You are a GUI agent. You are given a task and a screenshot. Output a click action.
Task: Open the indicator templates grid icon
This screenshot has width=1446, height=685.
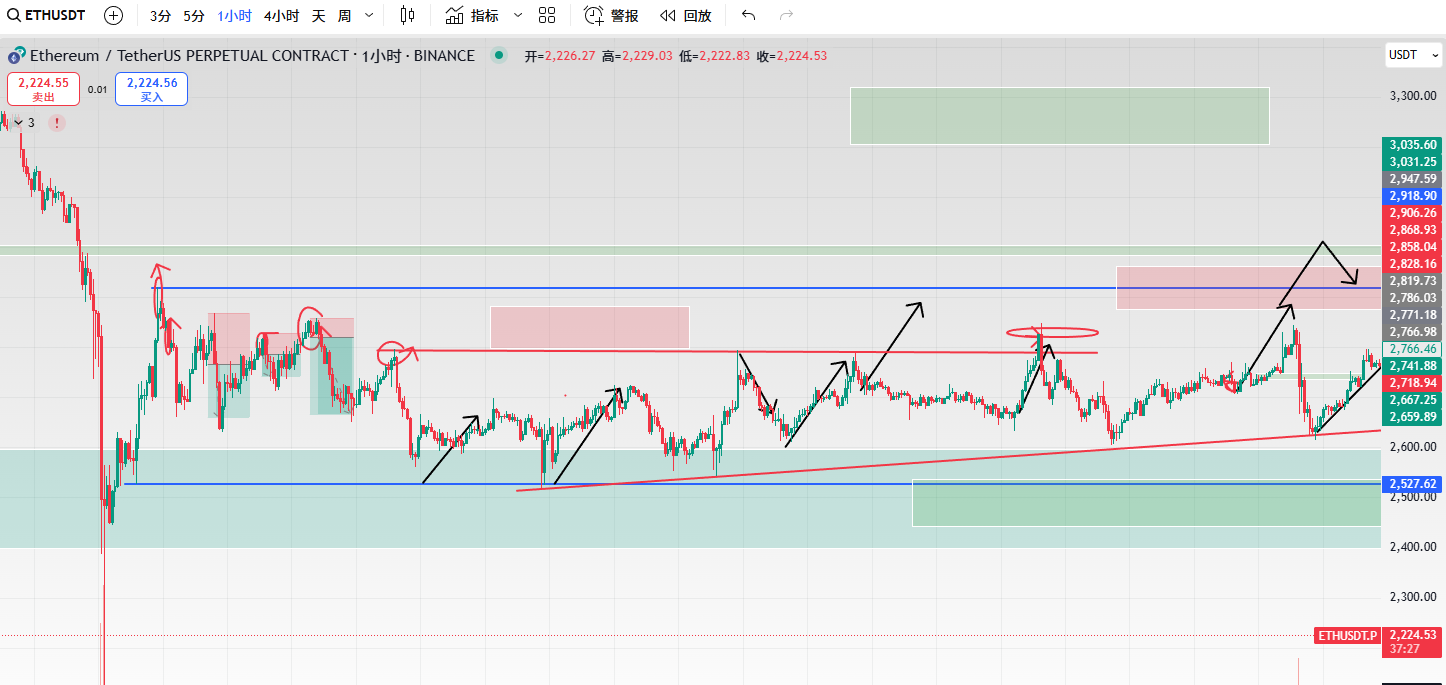[x=547, y=15]
